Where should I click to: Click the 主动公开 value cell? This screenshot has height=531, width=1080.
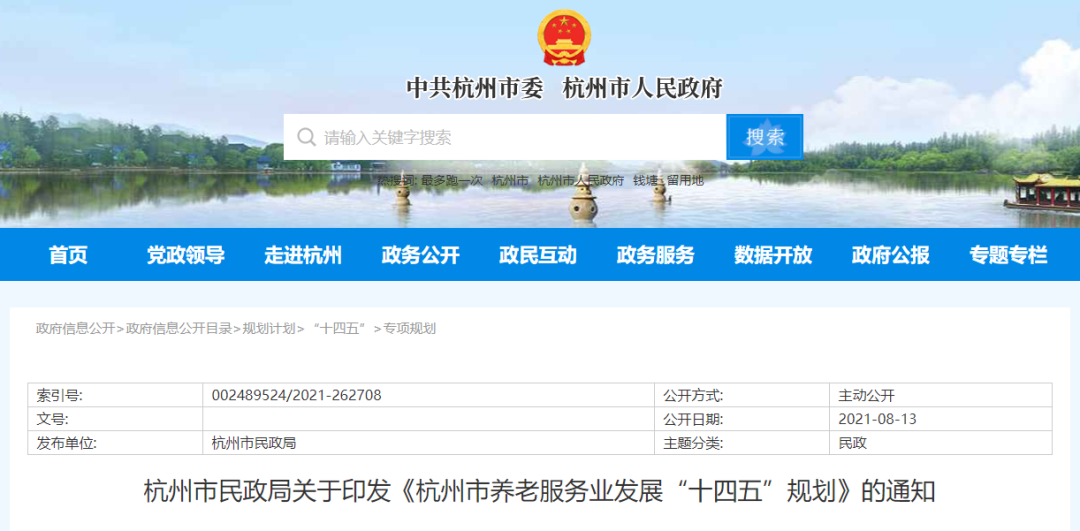[x=941, y=395]
